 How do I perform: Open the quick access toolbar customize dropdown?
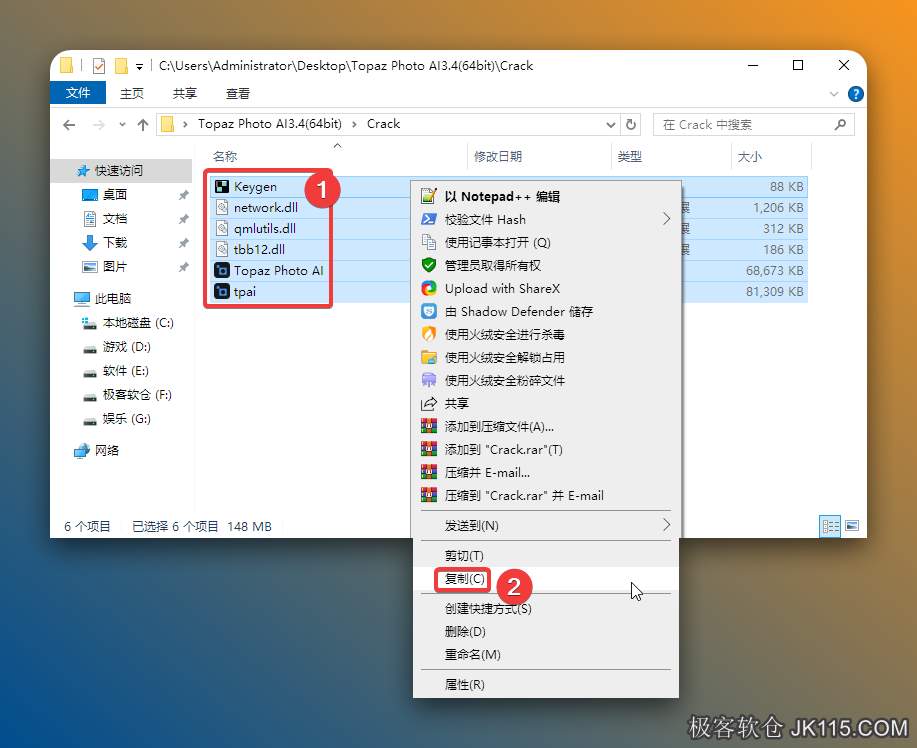(139, 67)
